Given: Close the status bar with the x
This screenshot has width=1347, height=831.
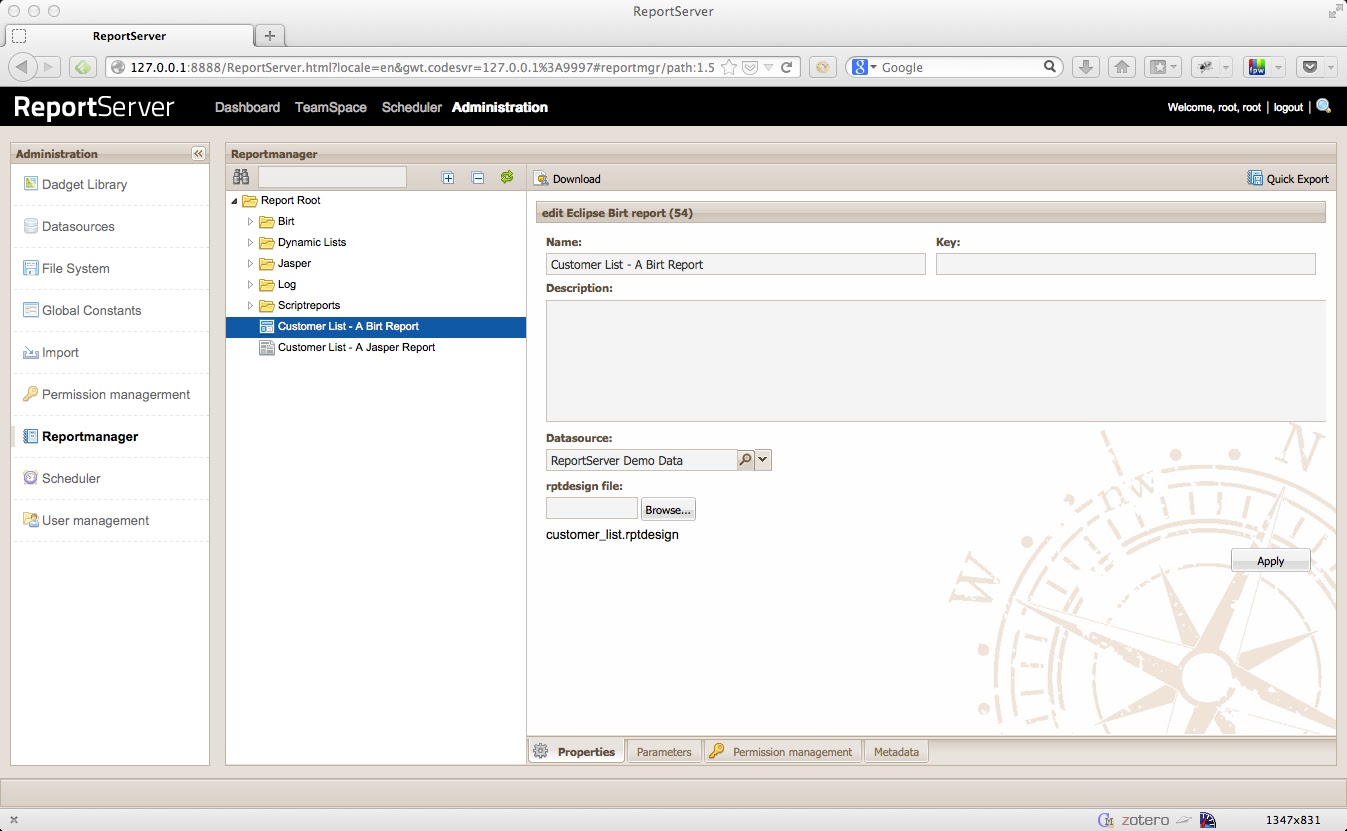Looking at the screenshot, I should click(14, 820).
